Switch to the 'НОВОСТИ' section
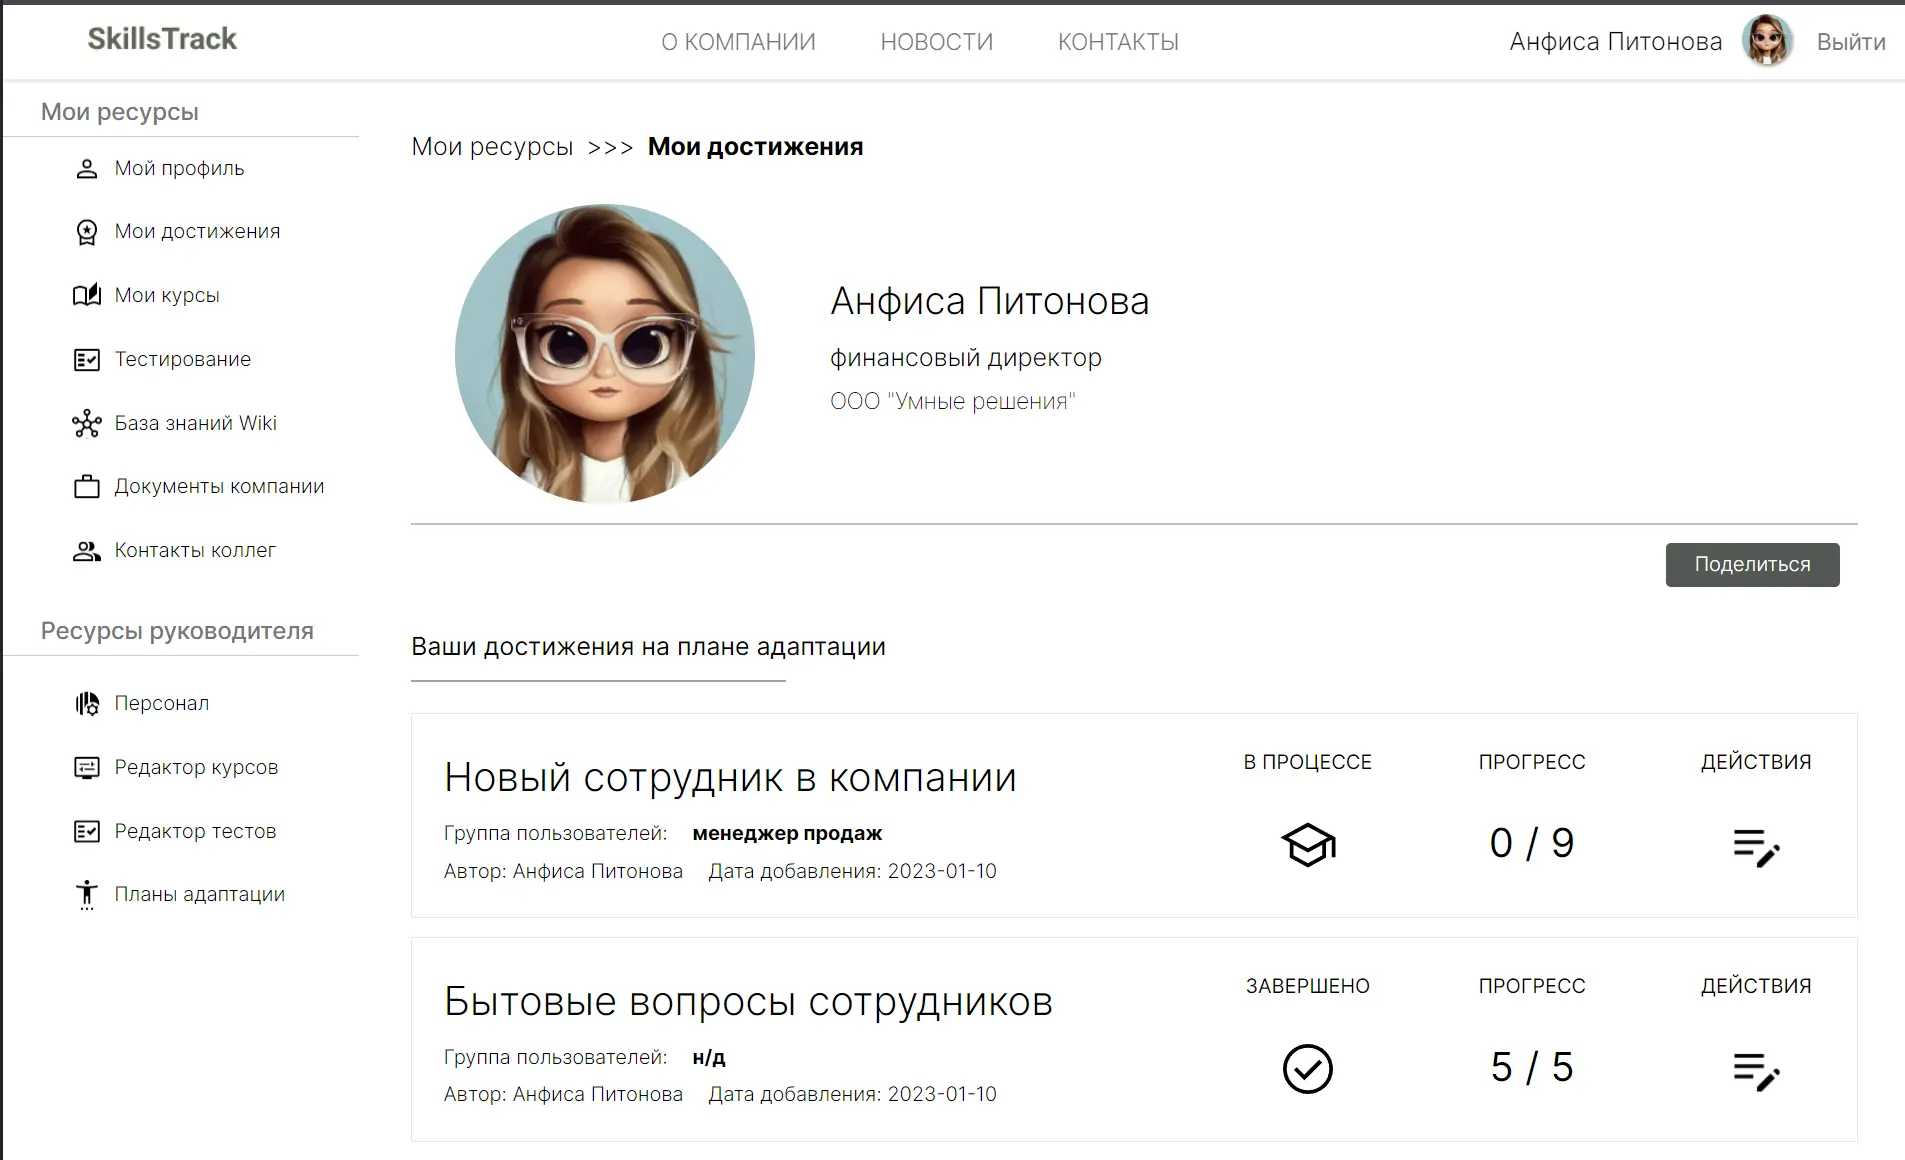The height and width of the screenshot is (1160, 1905). pos(936,42)
